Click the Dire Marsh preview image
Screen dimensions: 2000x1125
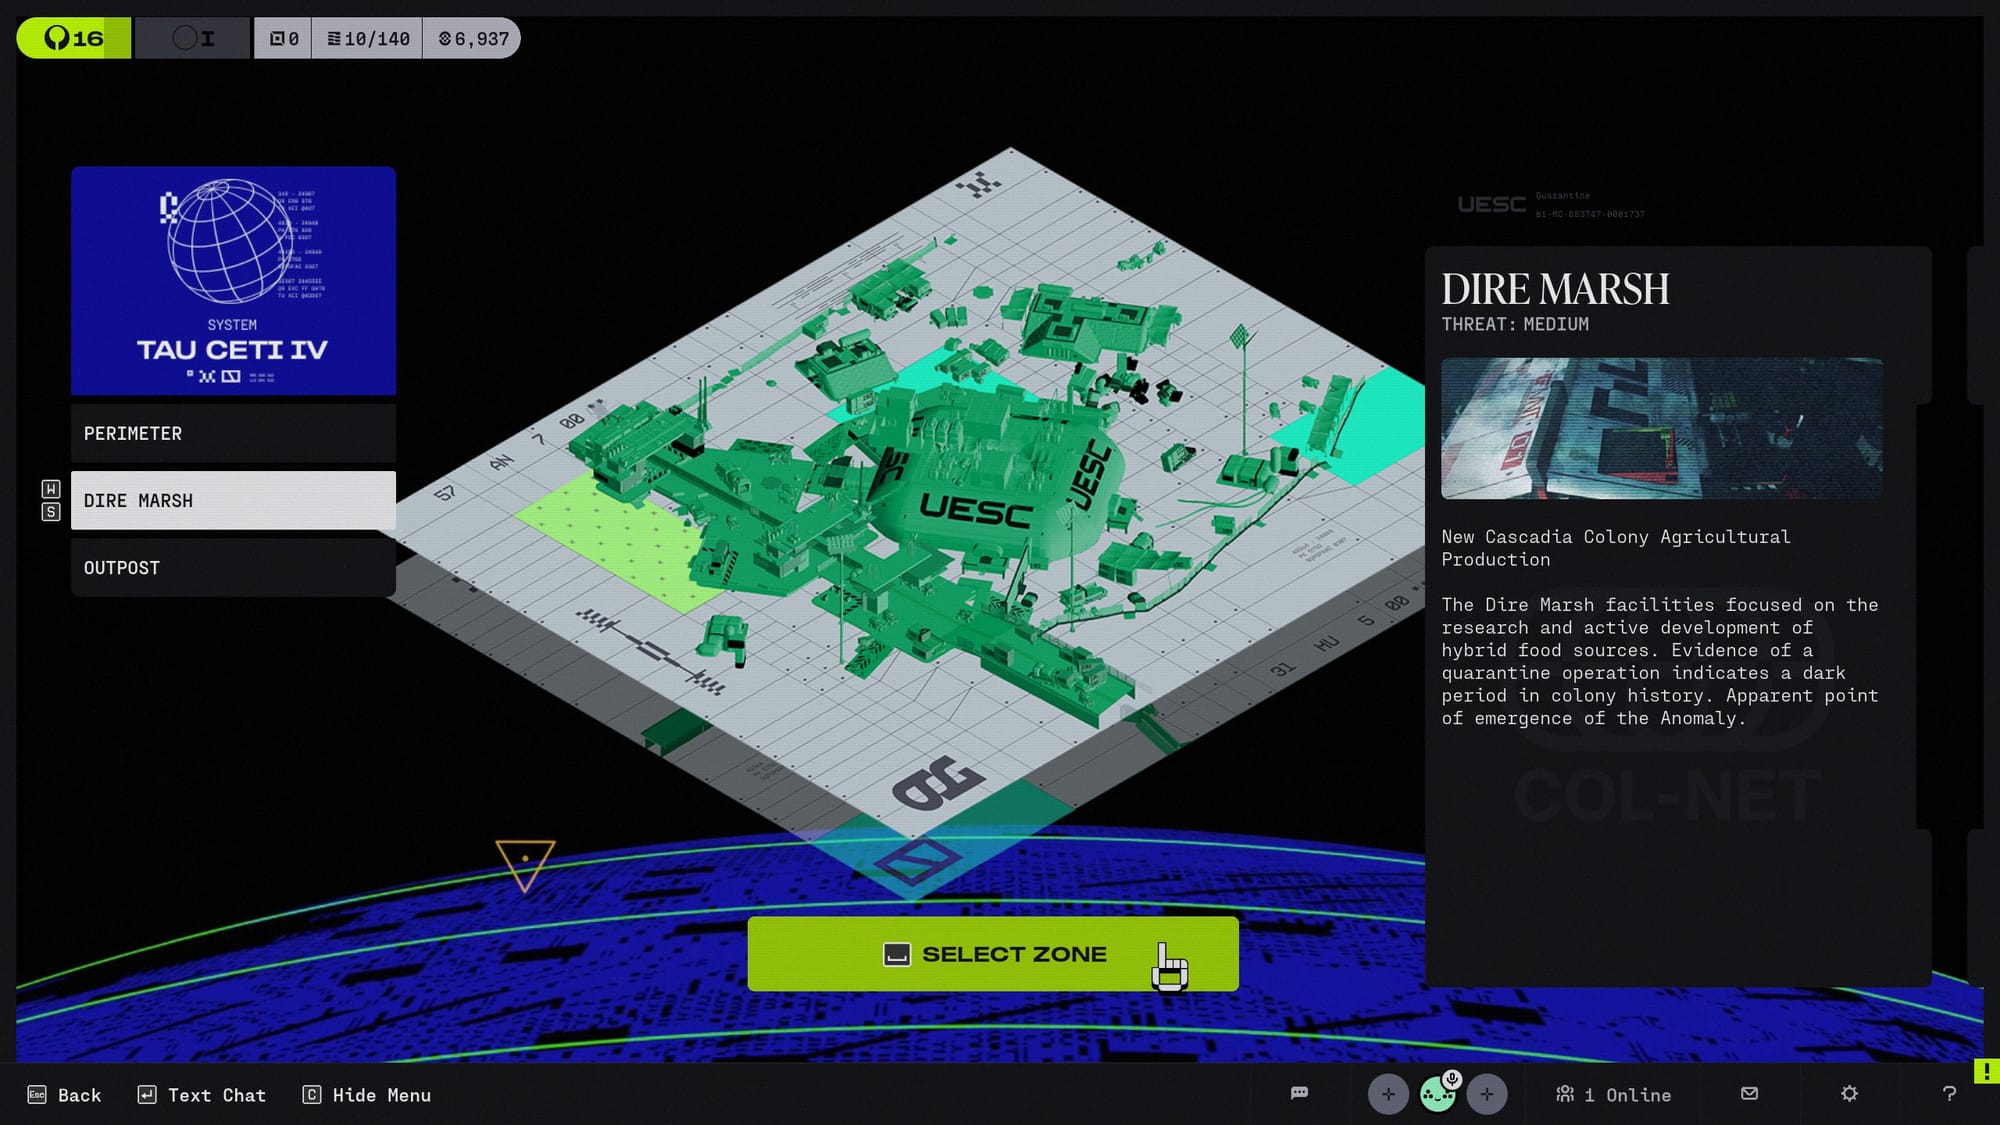[x=1661, y=428]
